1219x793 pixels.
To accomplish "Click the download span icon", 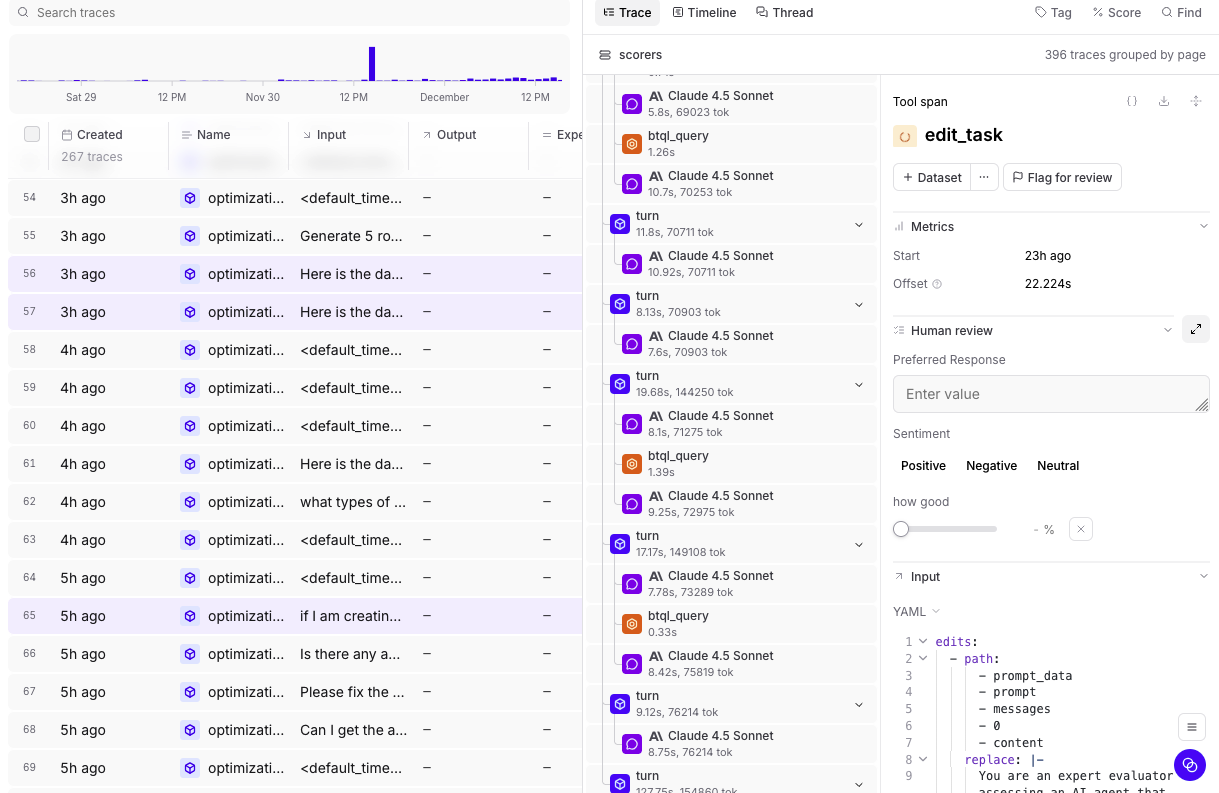I will point(1164,101).
